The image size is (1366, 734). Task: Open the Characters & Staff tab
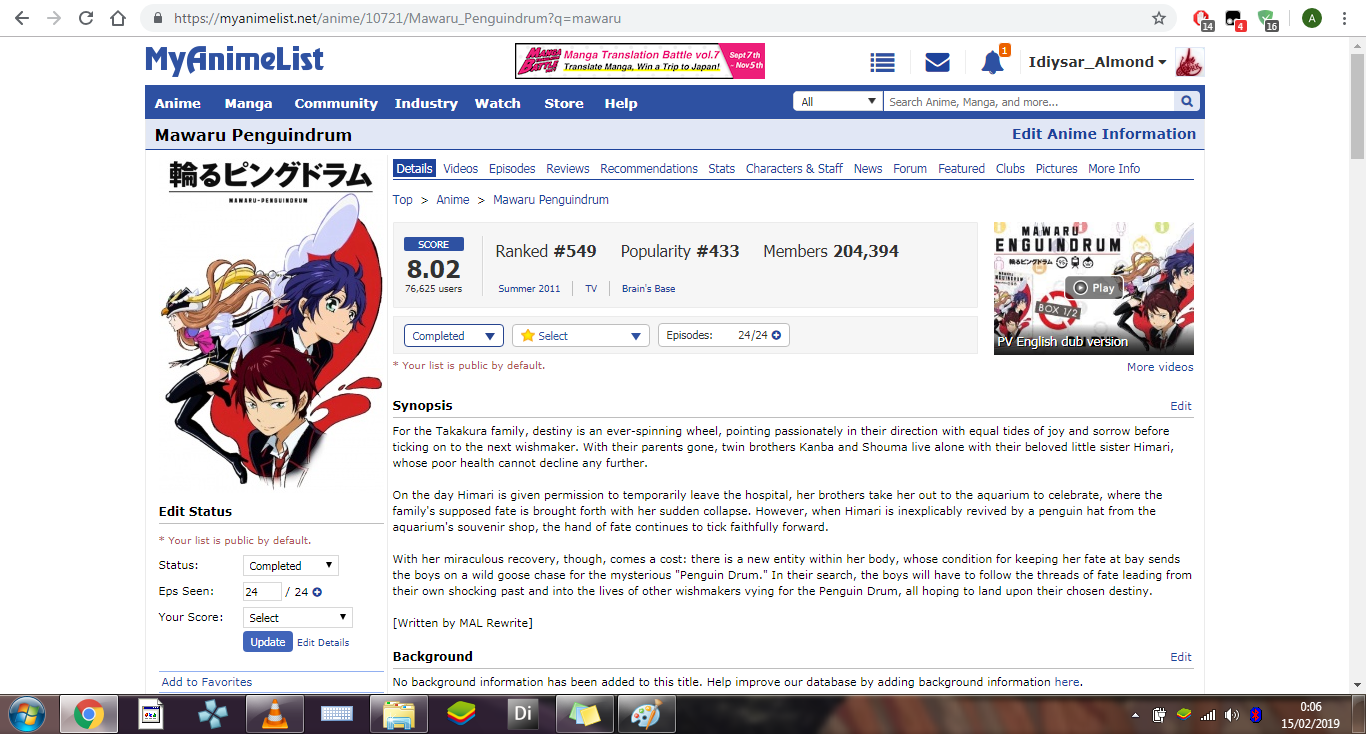(794, 168)
